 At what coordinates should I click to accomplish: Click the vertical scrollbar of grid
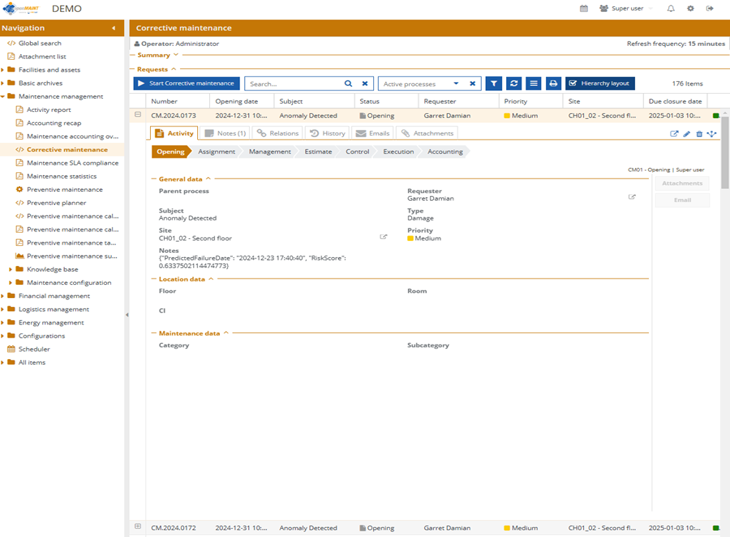(724, 151)
